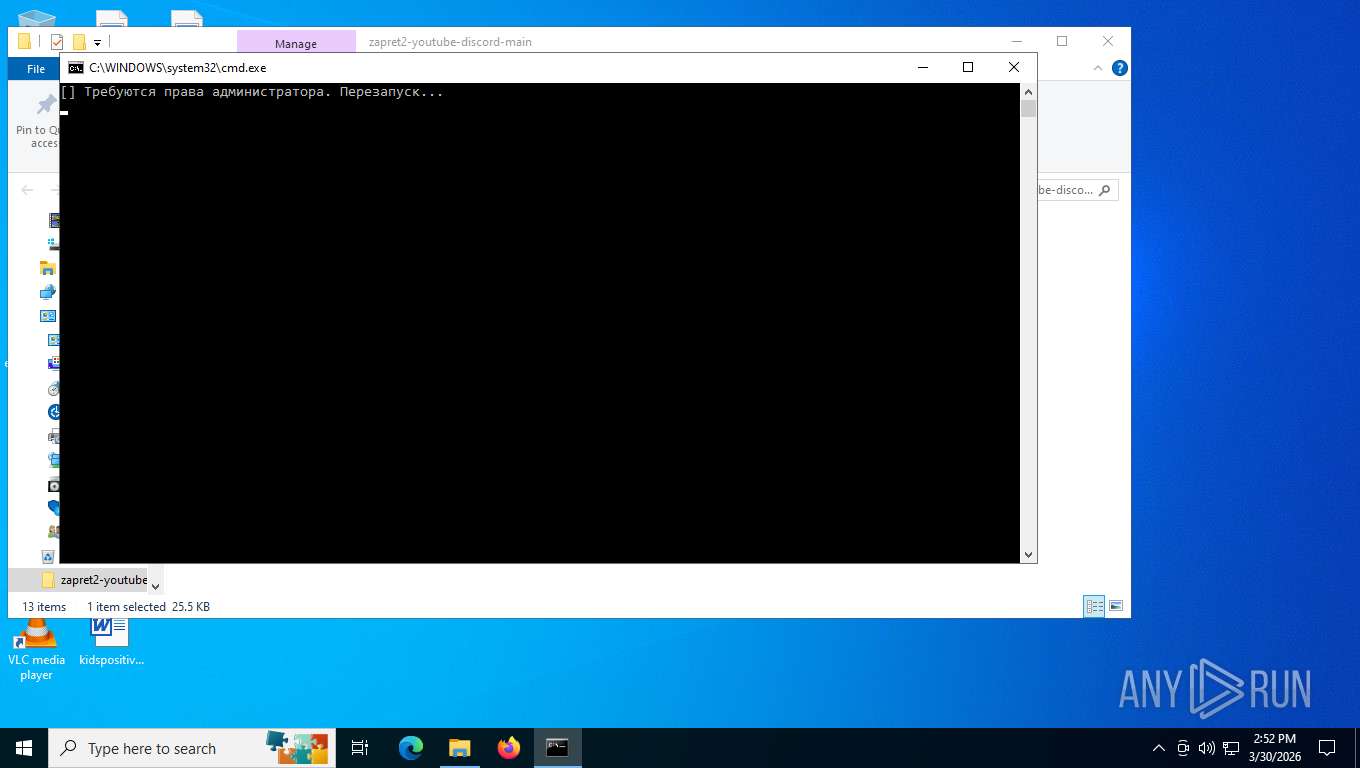Click the Properties checkmark icon in Explorer toolbar

57,42
